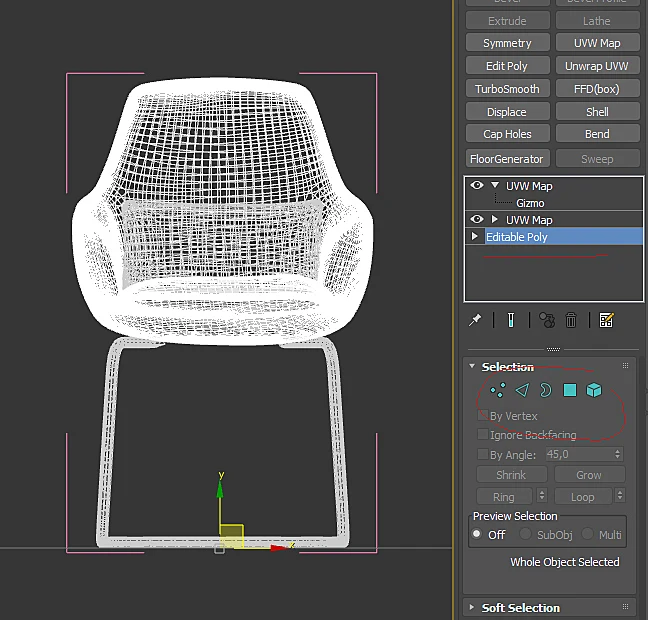Add Unwrap UVW modifier
Viewport: 648px width, 620px height.
point(597,66)
